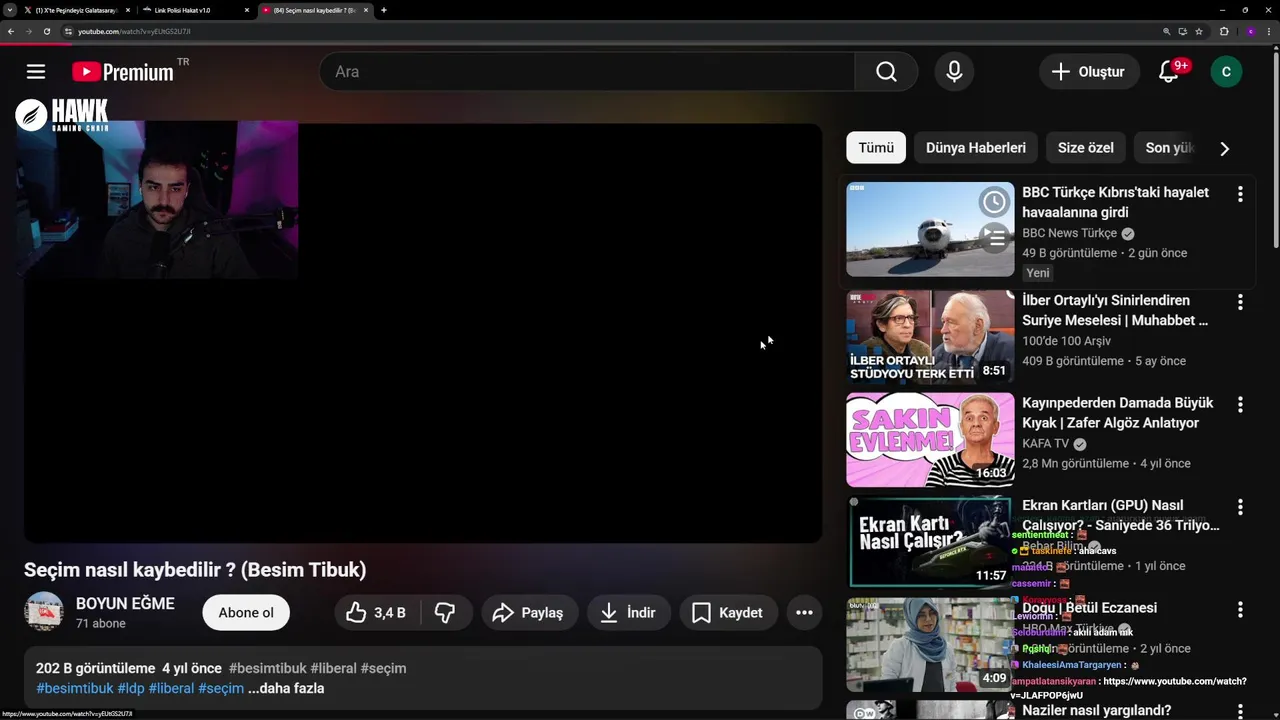Open the Zafer Algöz Sakın Evlenme thumbnail
The width and height of the screenshot is (1280, 720).
click(930, 440)
